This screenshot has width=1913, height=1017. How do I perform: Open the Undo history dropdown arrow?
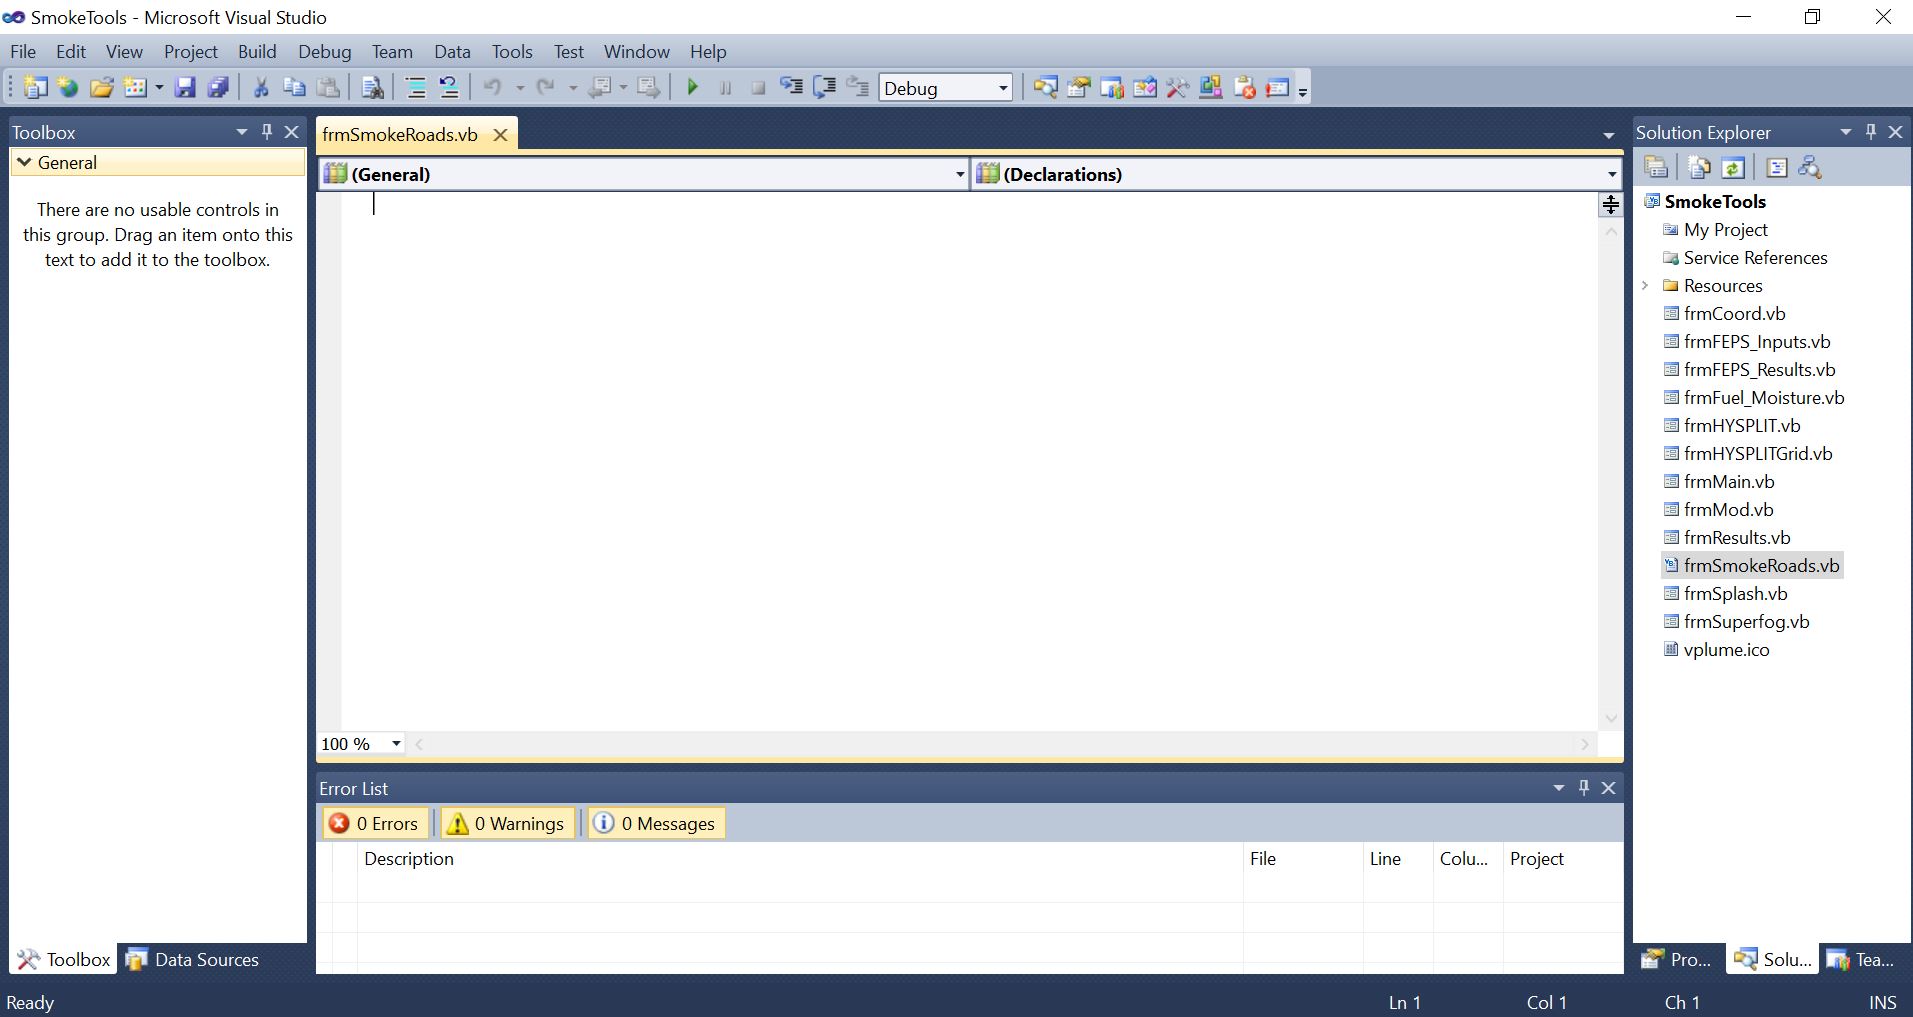[x=519, y=88]
